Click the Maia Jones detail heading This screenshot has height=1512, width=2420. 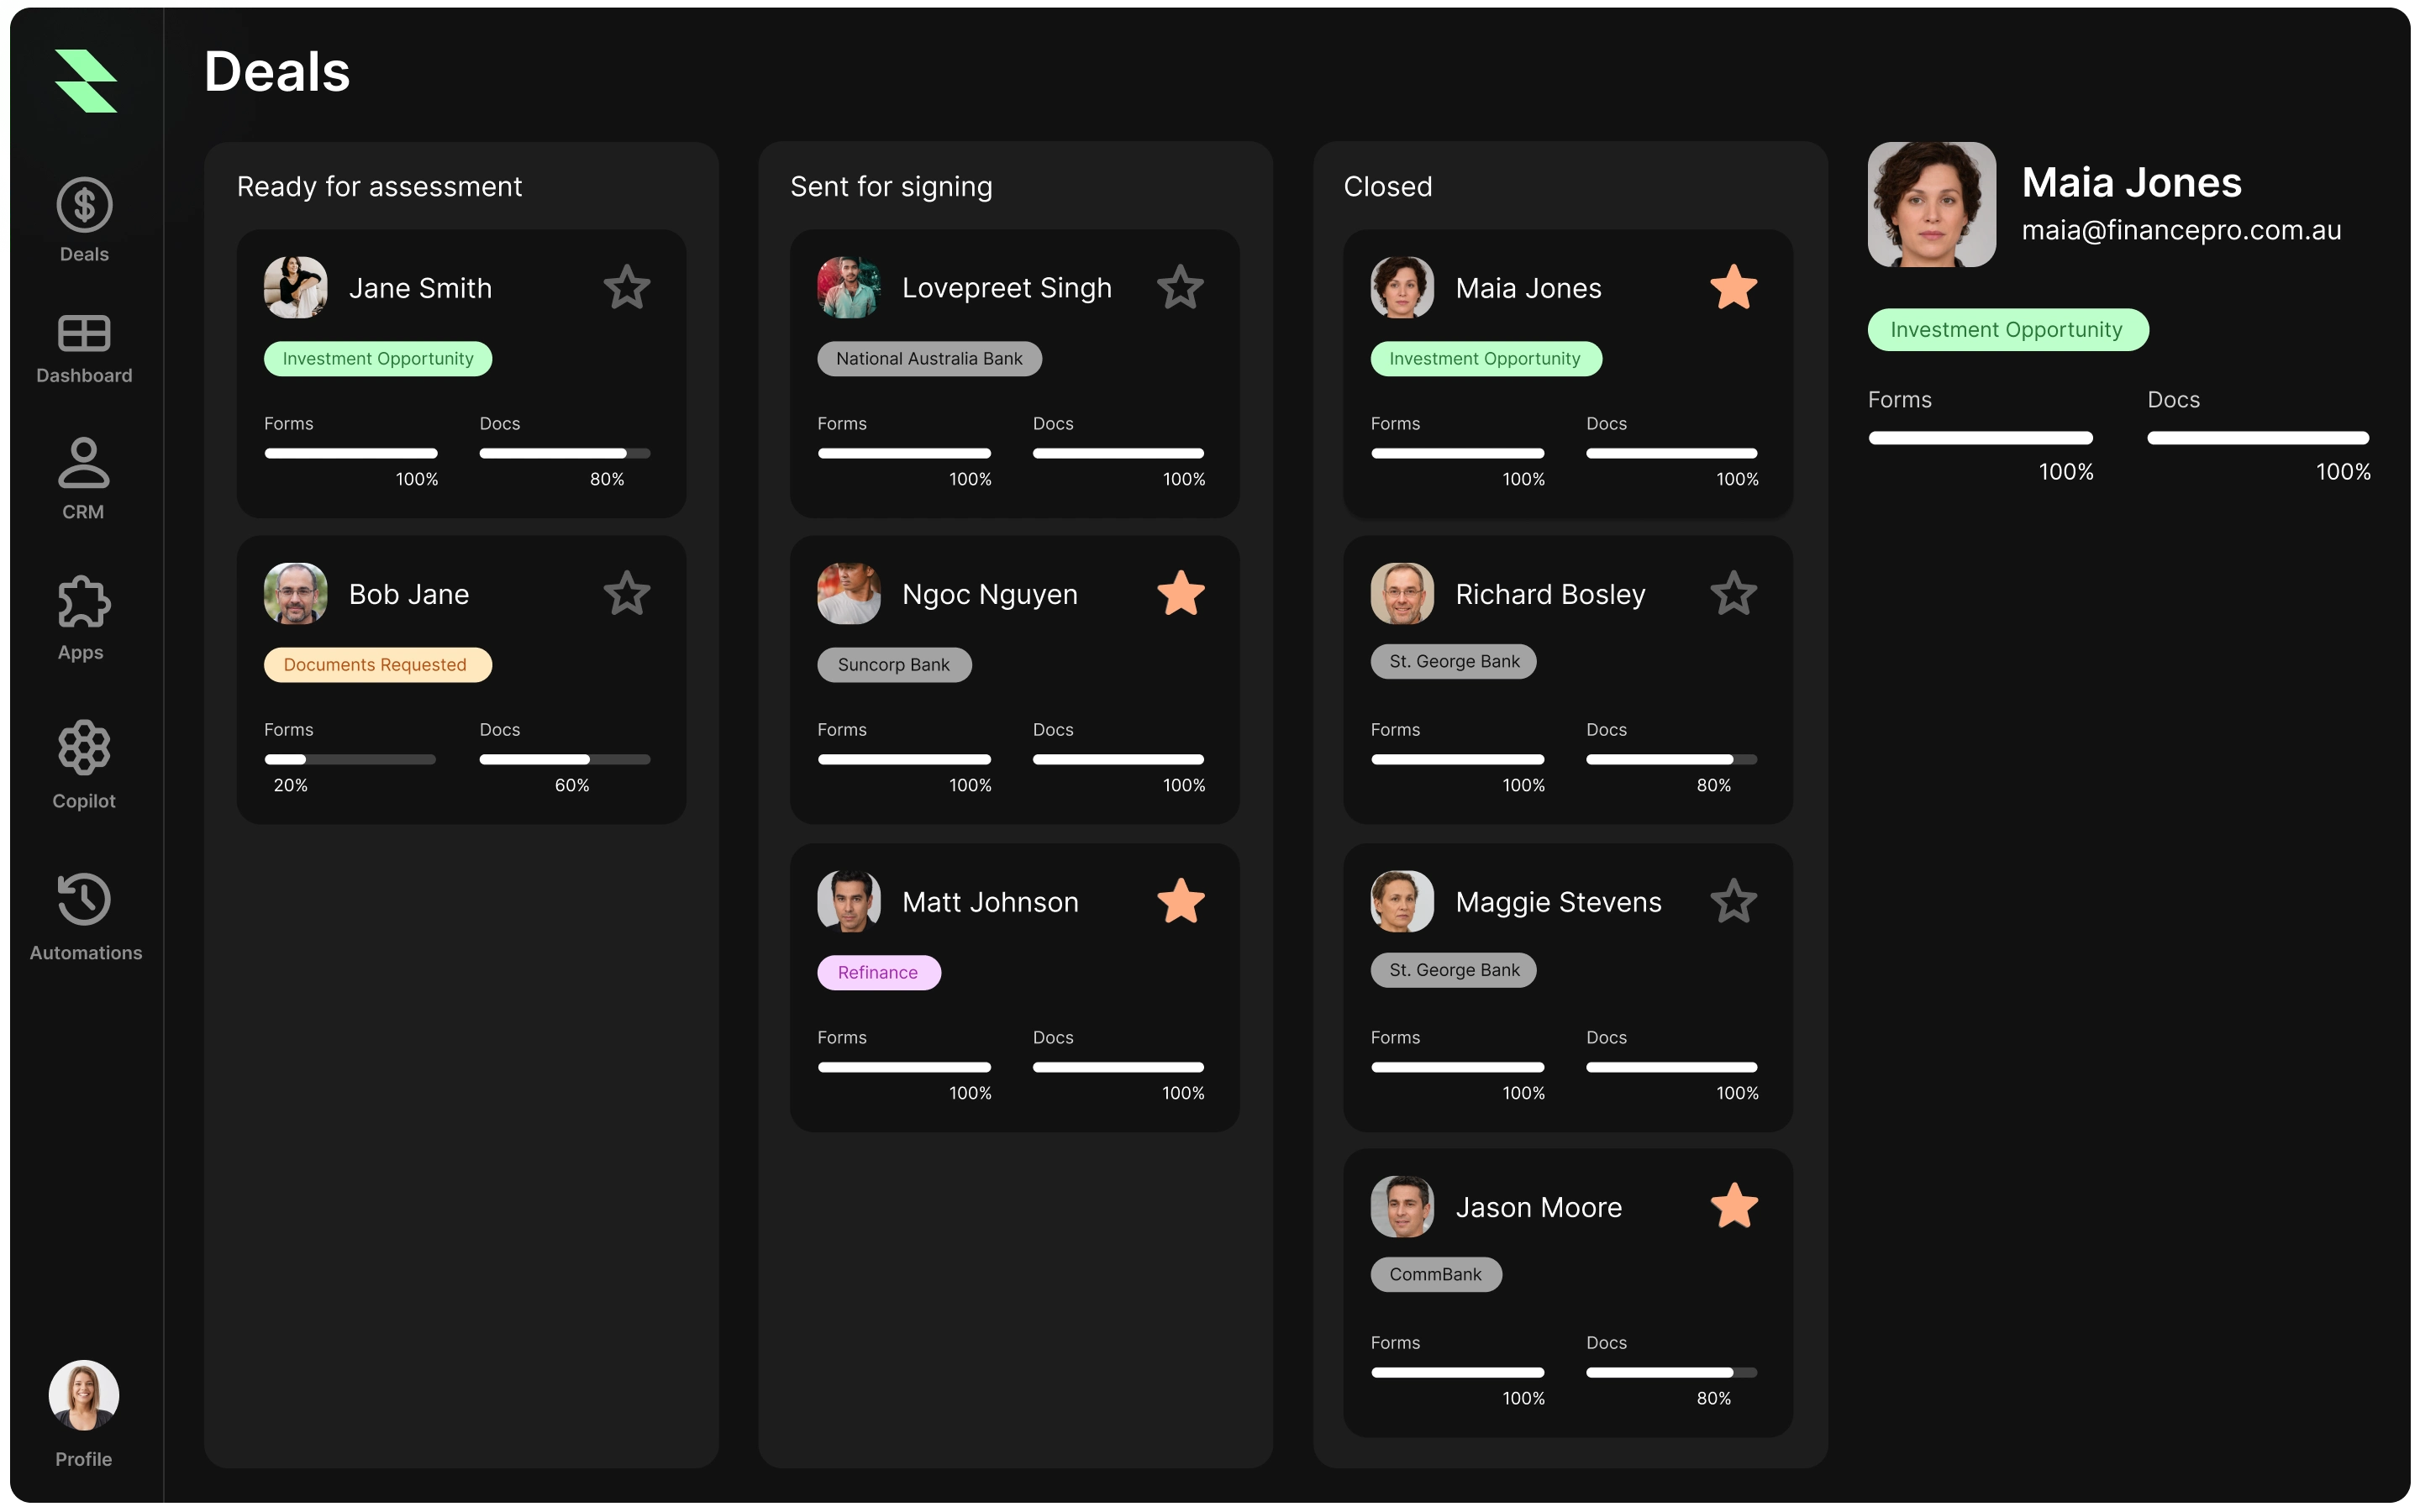(x=2131, y=183)
